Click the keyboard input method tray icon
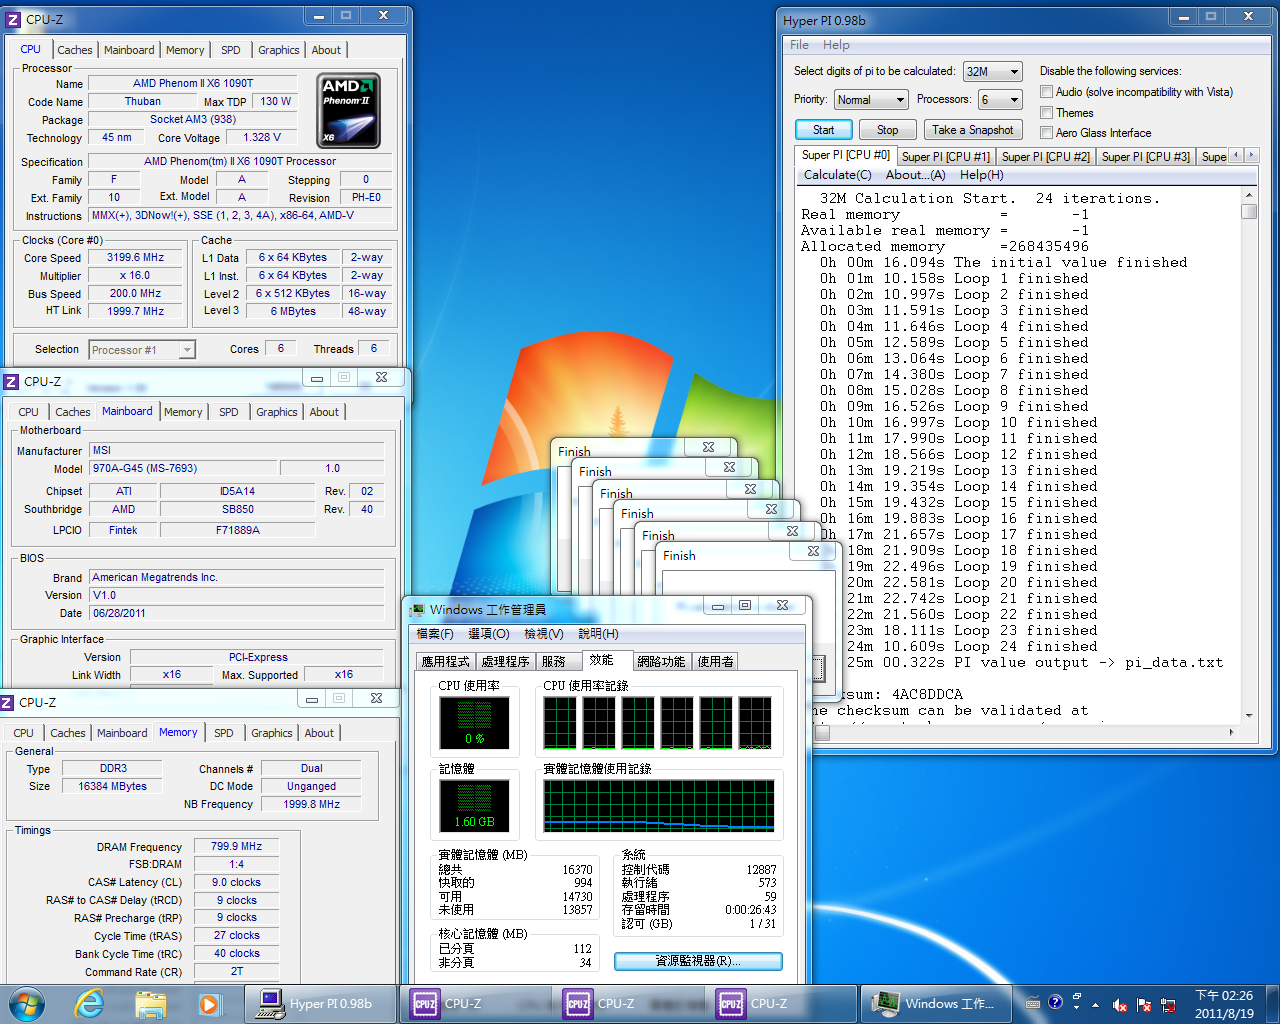The image size is (1280, 1024). 1032,1003
